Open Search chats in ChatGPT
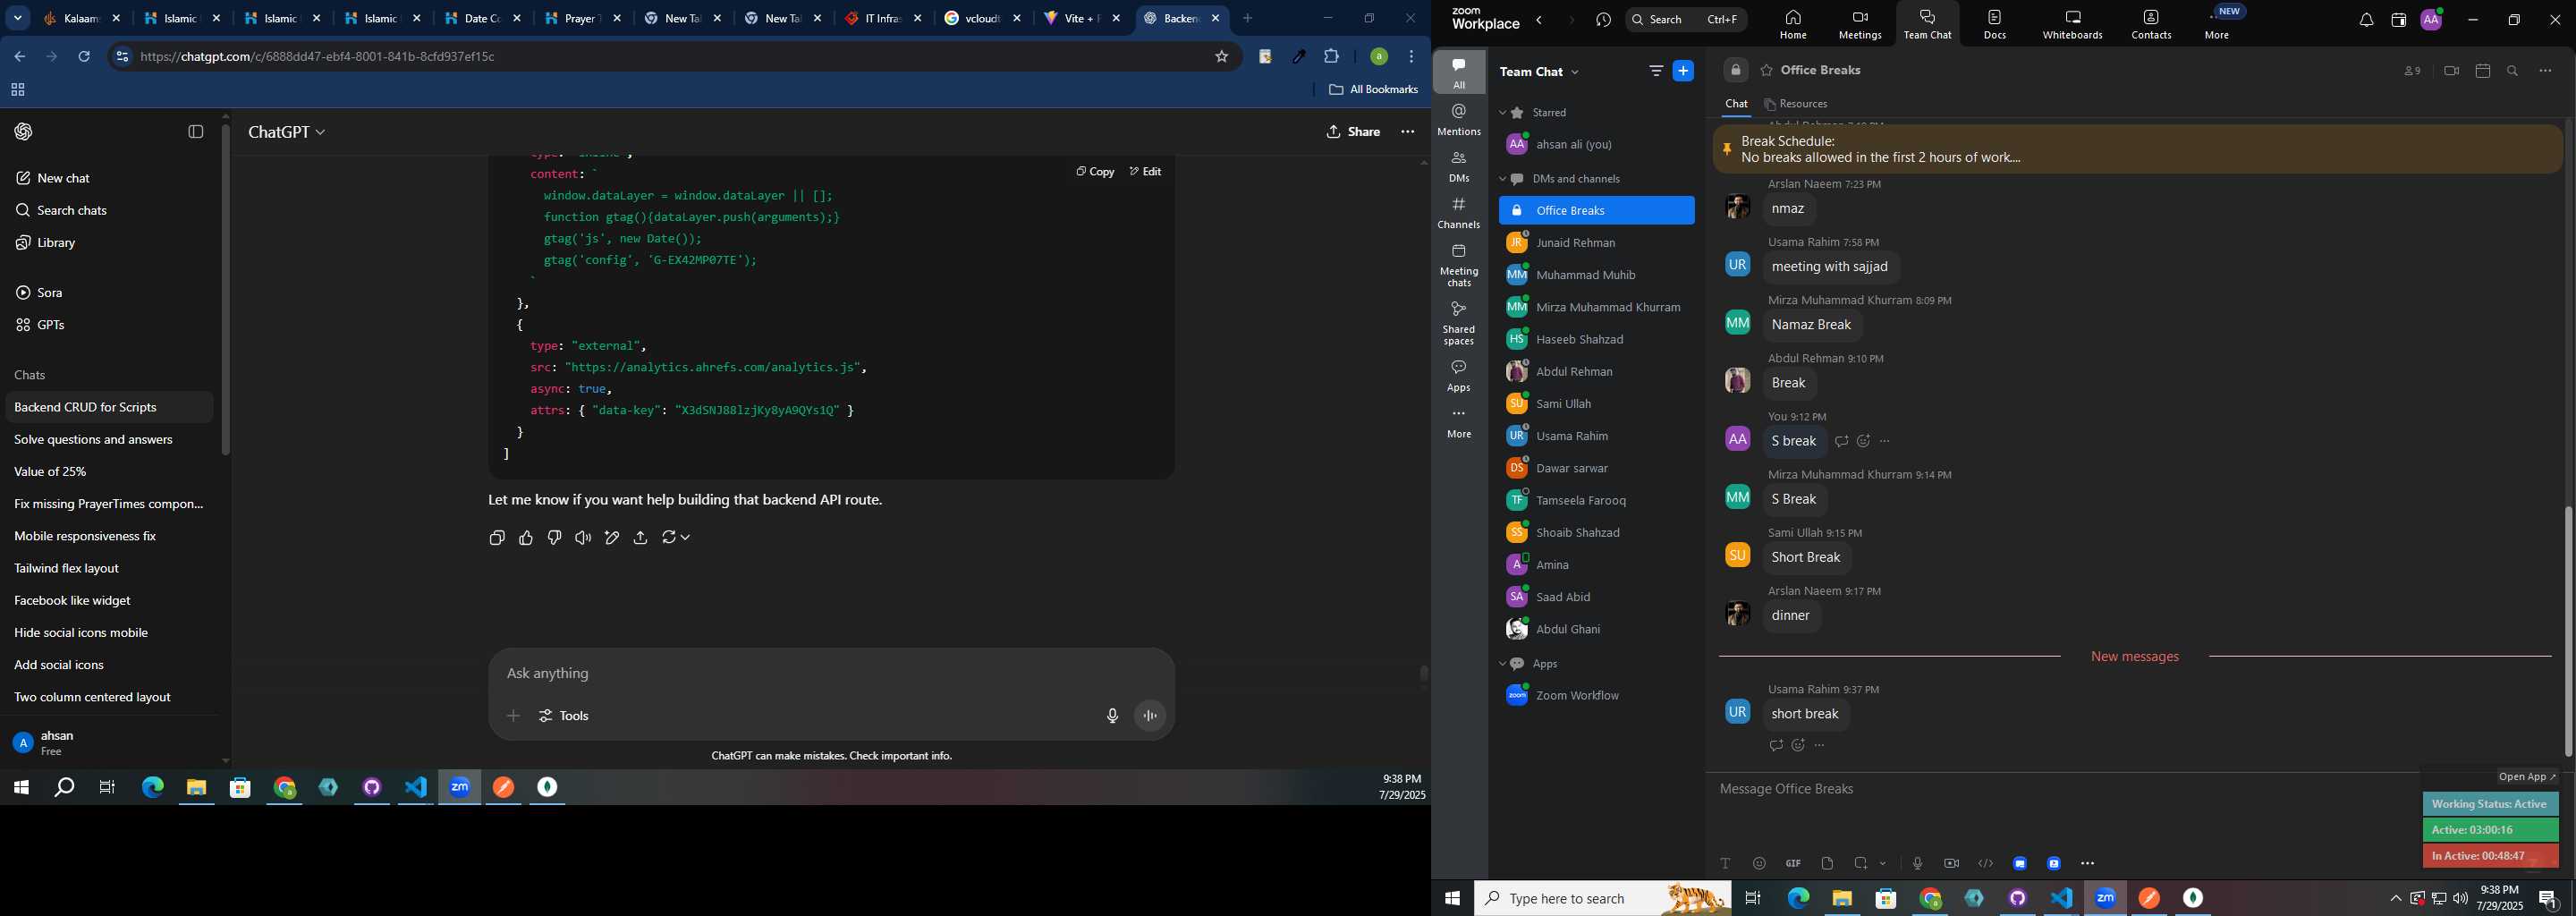Screen dimensions: 2576x916 coord(107,210)
